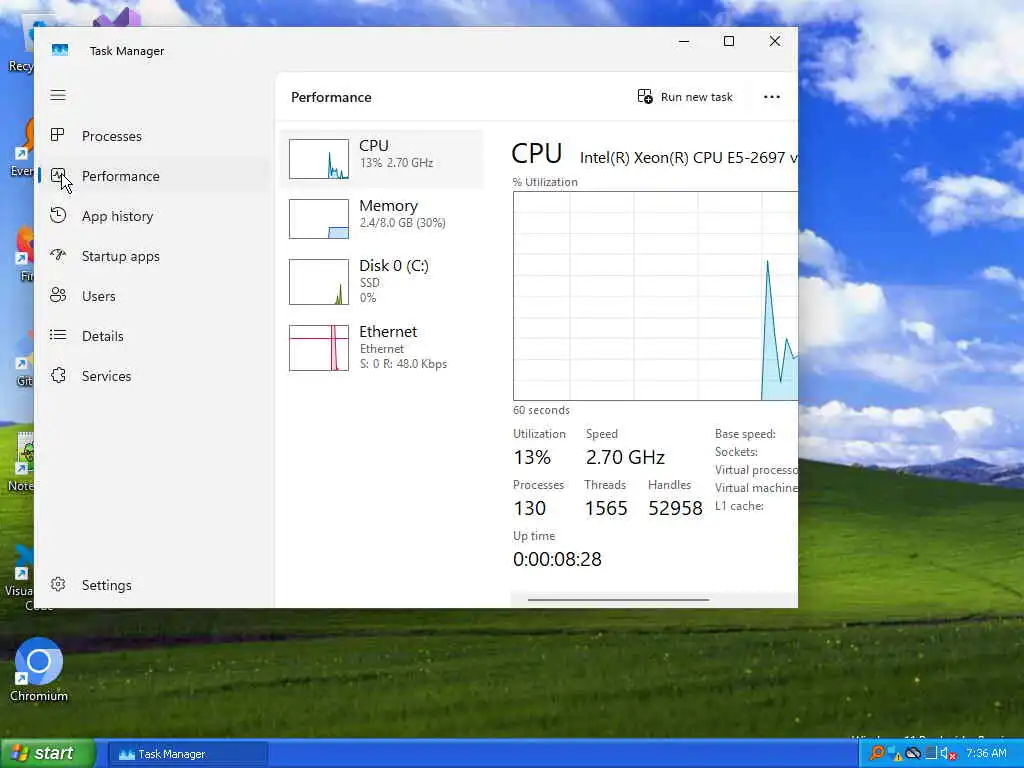The height and width of the screenshot is (768, 1024).
Task: Select the Ethernet mini graph thumbnail
Action: tap(319, 348)
